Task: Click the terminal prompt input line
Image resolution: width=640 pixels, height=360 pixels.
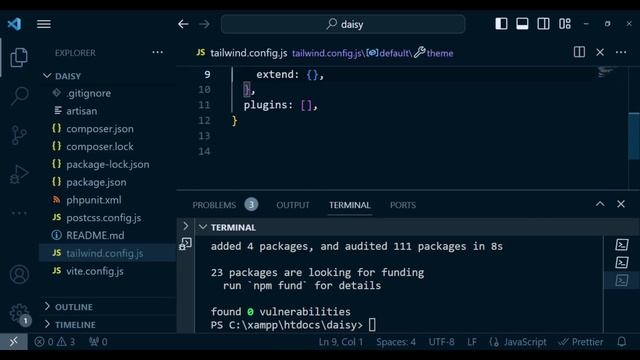Action: (293, 325)
